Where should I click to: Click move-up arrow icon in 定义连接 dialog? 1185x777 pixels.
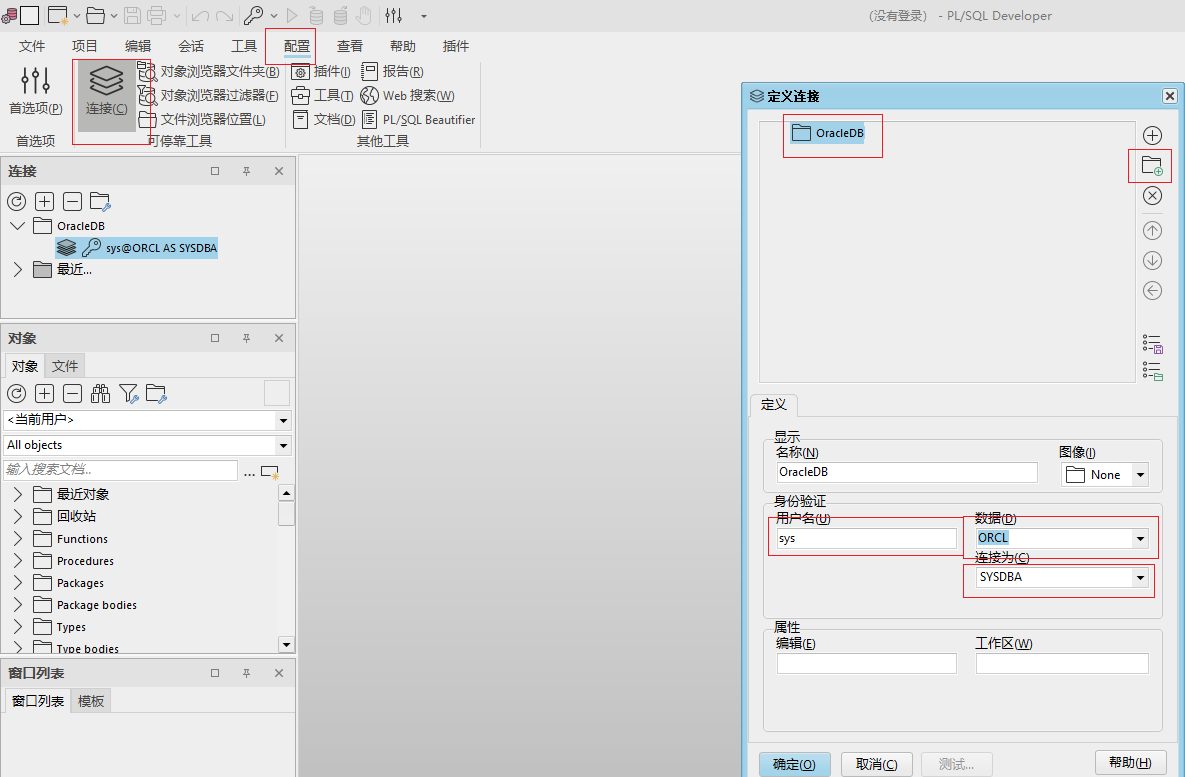click(x=1152, y=231)
